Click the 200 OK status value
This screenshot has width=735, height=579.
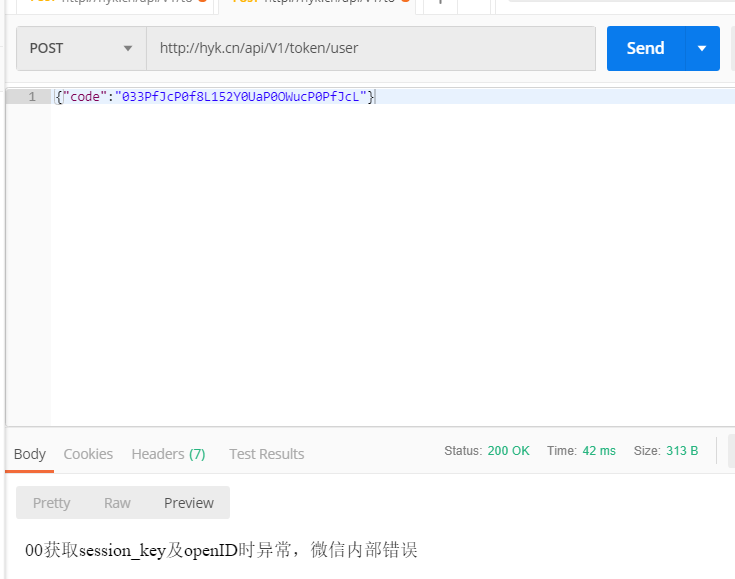508,451
